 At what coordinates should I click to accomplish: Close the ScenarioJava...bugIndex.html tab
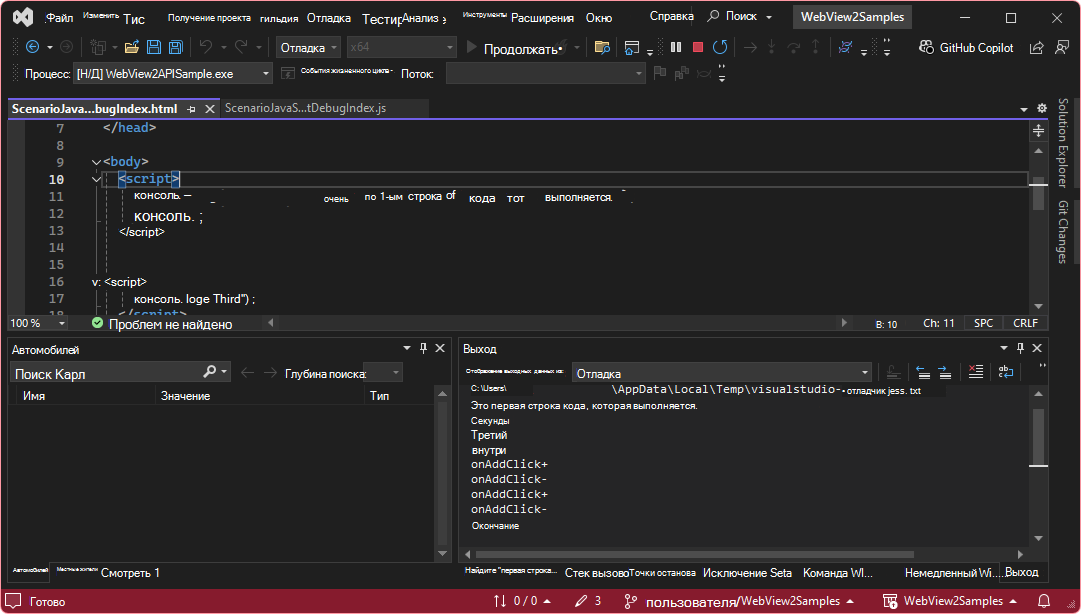click(x=210, y=109)
